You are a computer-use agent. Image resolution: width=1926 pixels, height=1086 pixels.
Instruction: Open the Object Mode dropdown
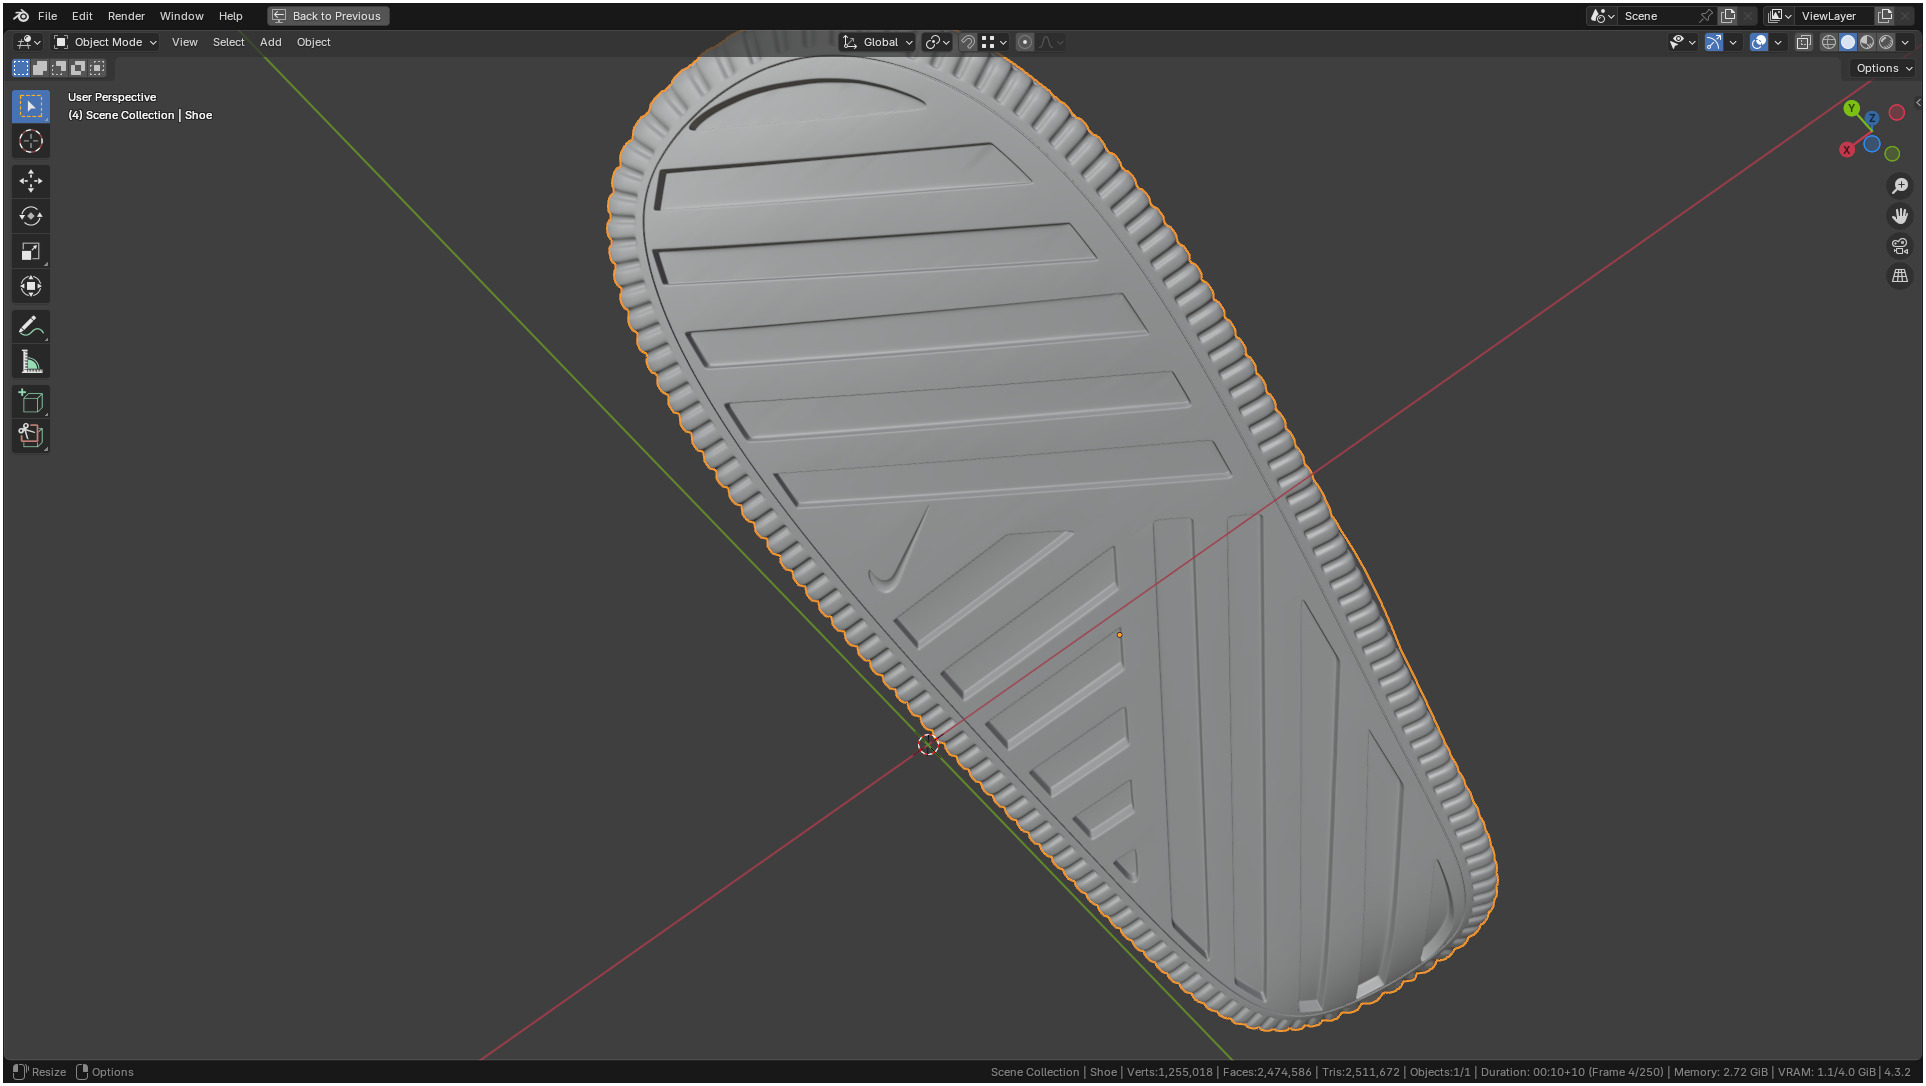click(105, 42)
